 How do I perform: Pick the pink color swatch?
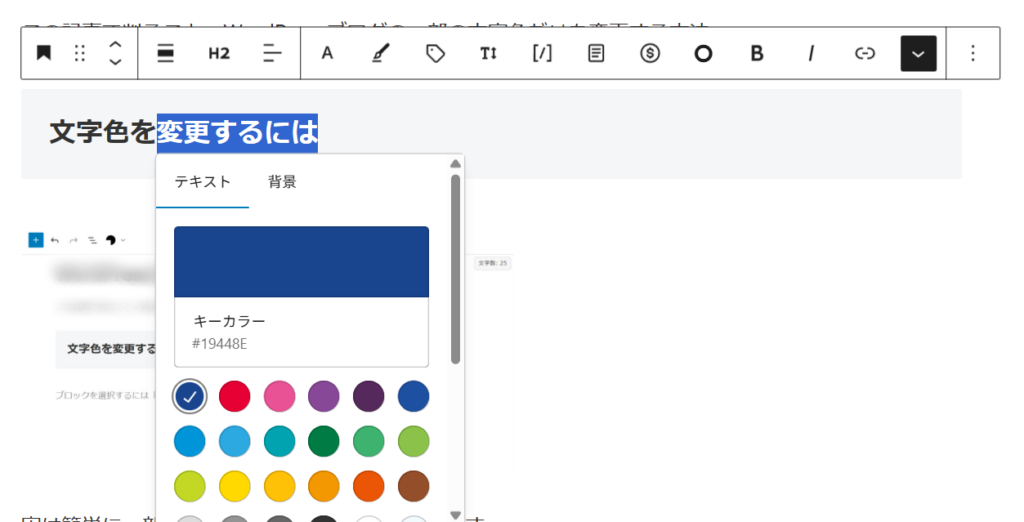click(x=279, y=396)
